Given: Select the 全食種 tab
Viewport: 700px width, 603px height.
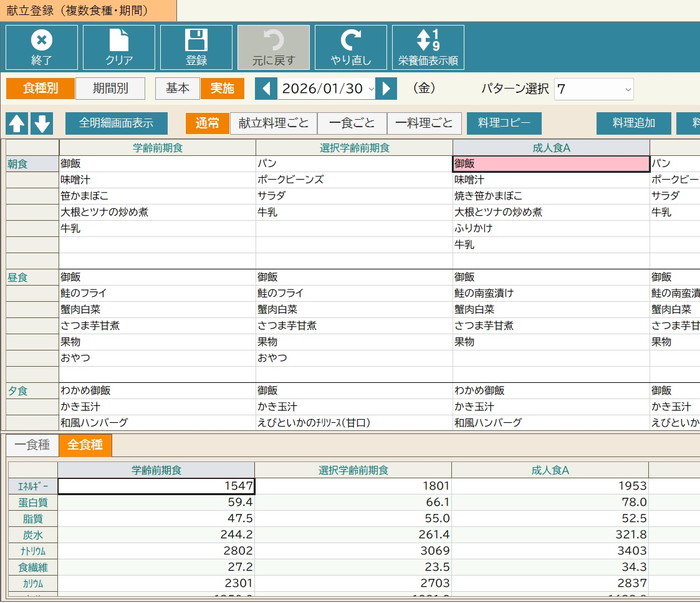Looking at the screenshot, I should tap(85, 445).
